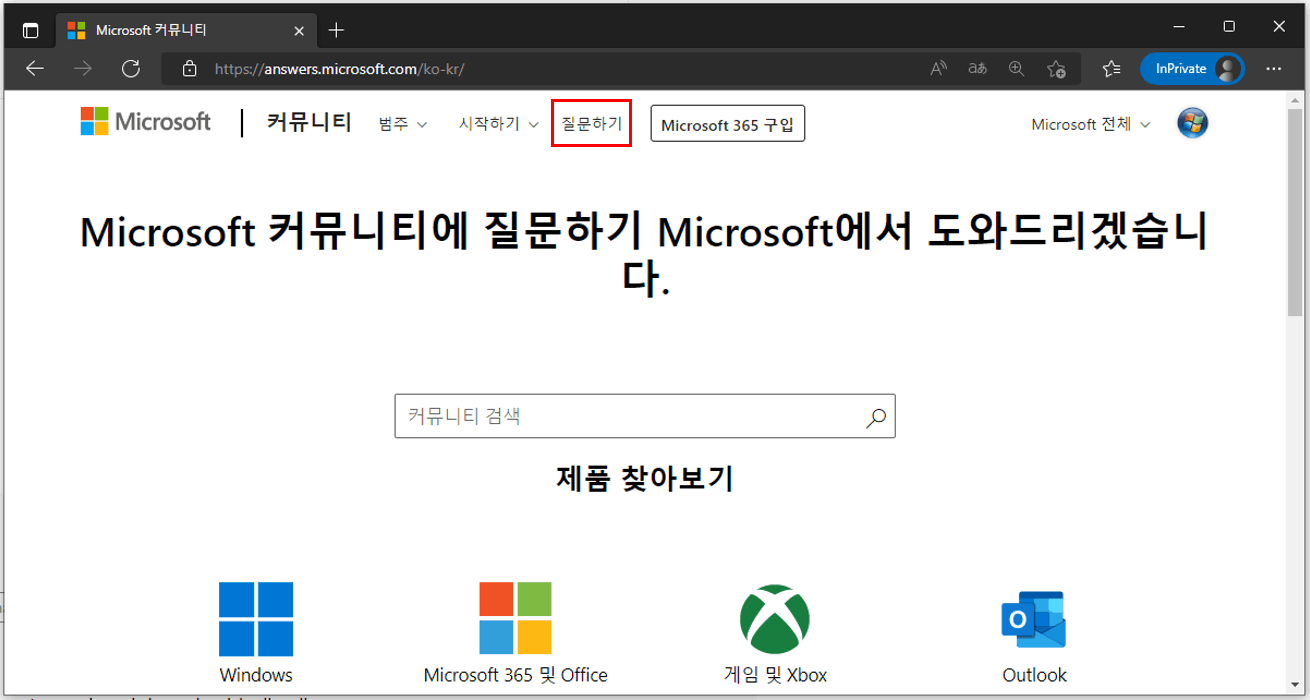This screenshot has width=1310, height=700.
Task: Click the search magnifier icon
Action: coord(876,417)
